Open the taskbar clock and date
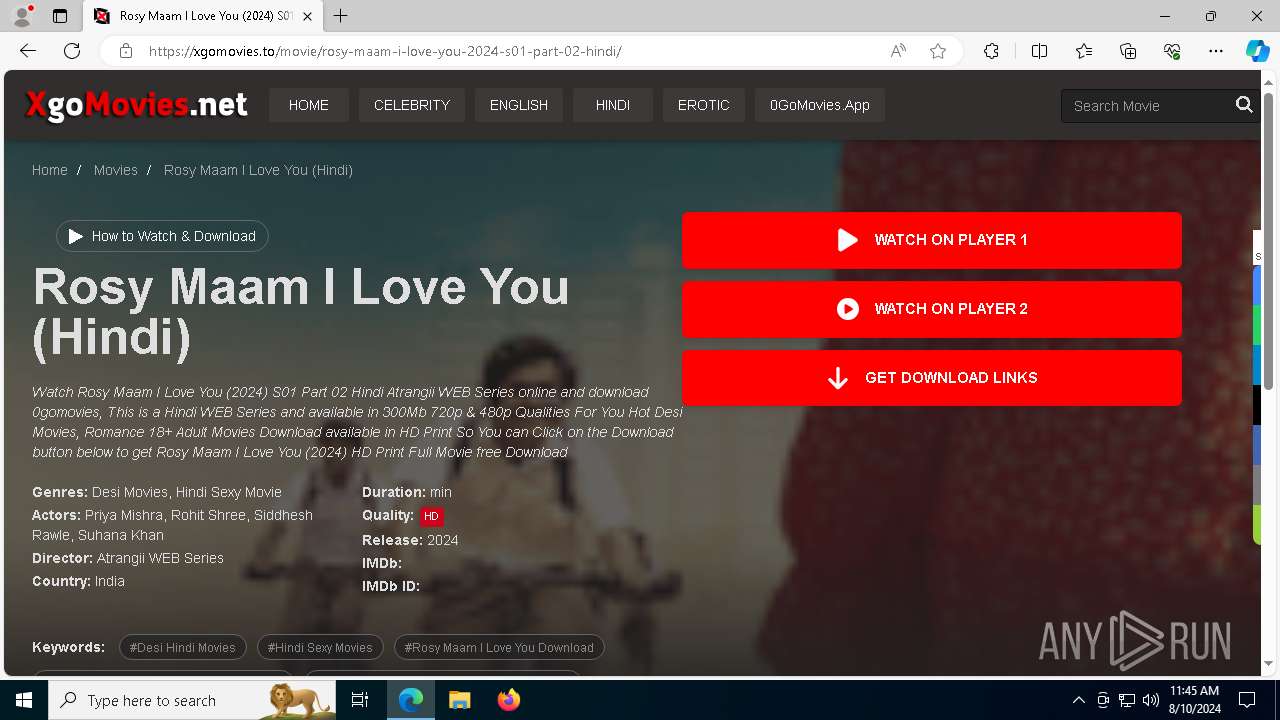 [1194, 700]
